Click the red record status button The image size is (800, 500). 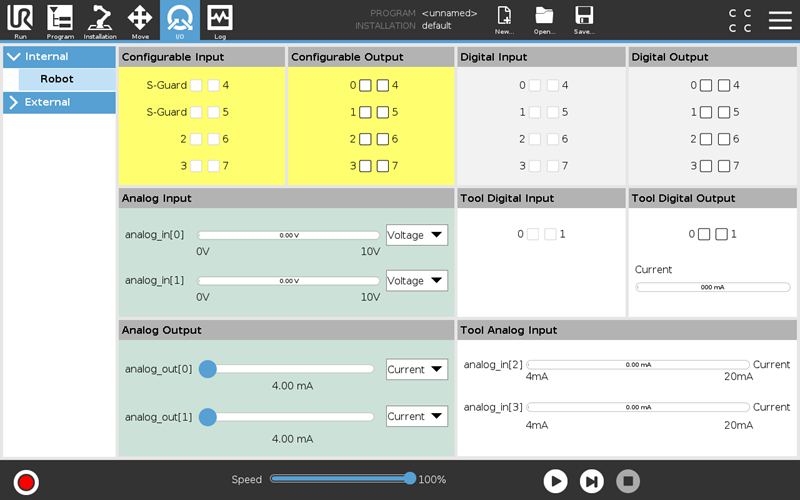coord(27,482)
